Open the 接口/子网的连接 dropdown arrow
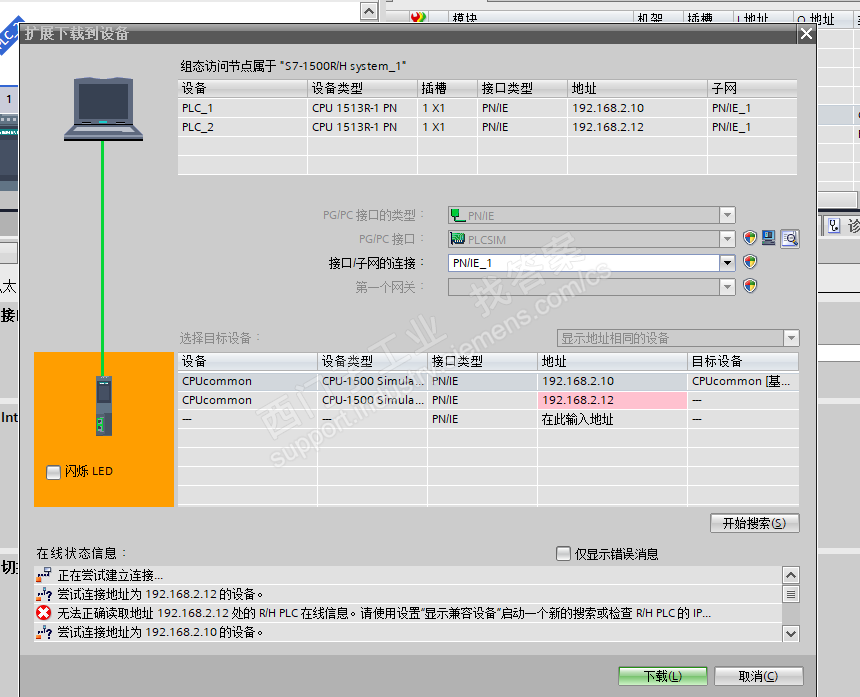 click(727, 263)
